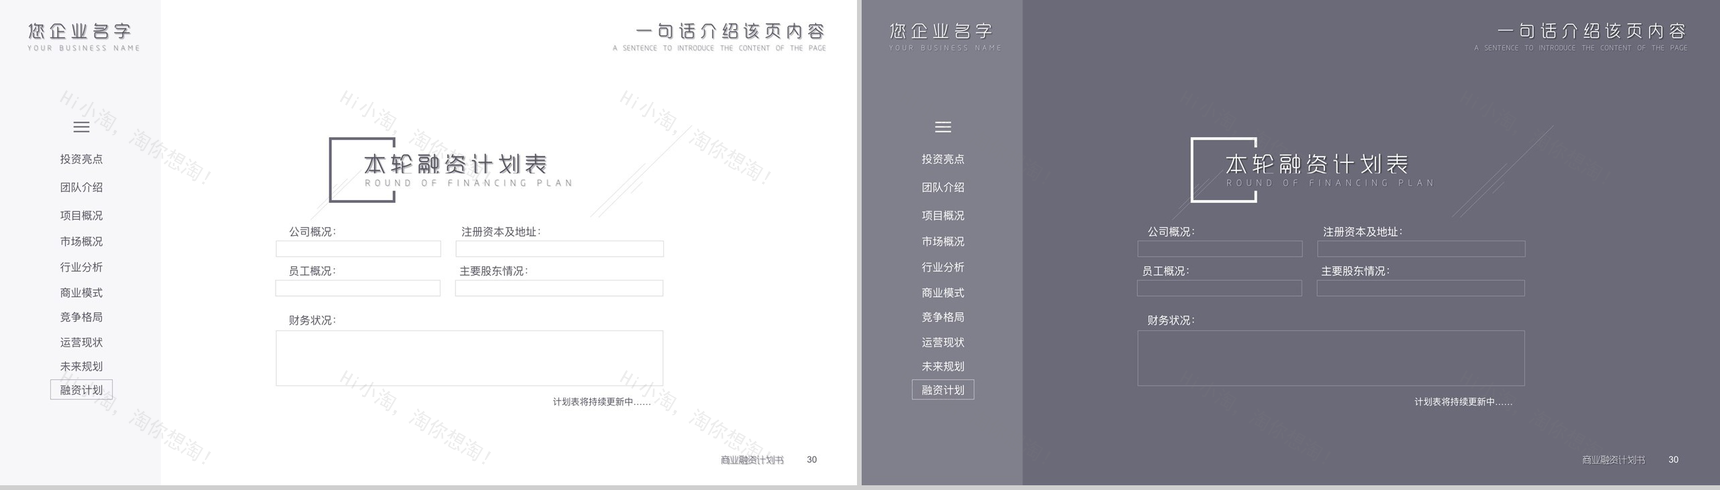This screenshot has height=490, width=1720.
Task: Click the 注册资本及地址 input box on dark slide
Action: pos(1421,249)
